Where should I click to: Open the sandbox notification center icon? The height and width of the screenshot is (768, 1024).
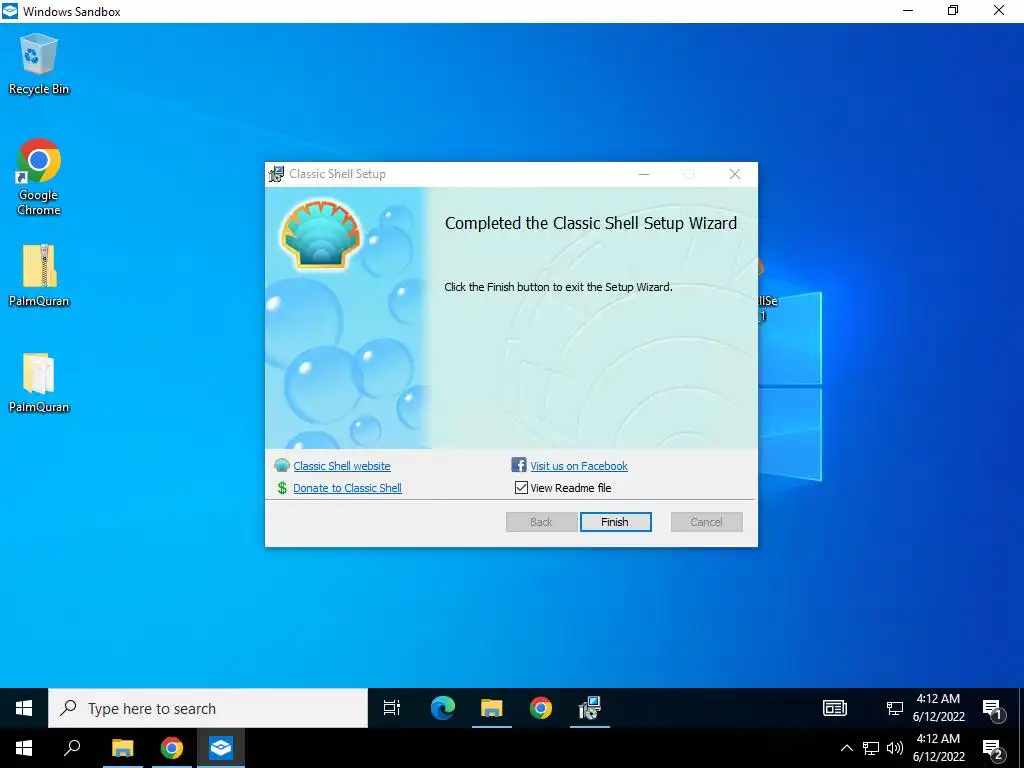point(993,709)
